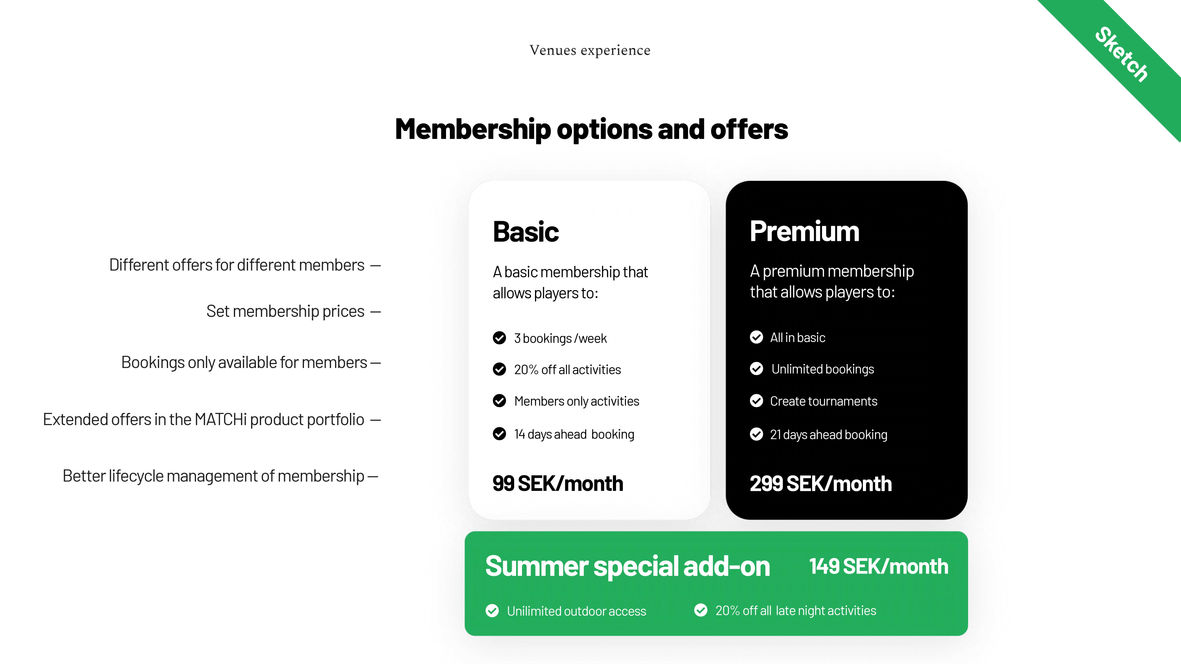Select the Unlimited bookings check icon
This screenshot has height=664, width=1181.
click(x=757, y=369)
